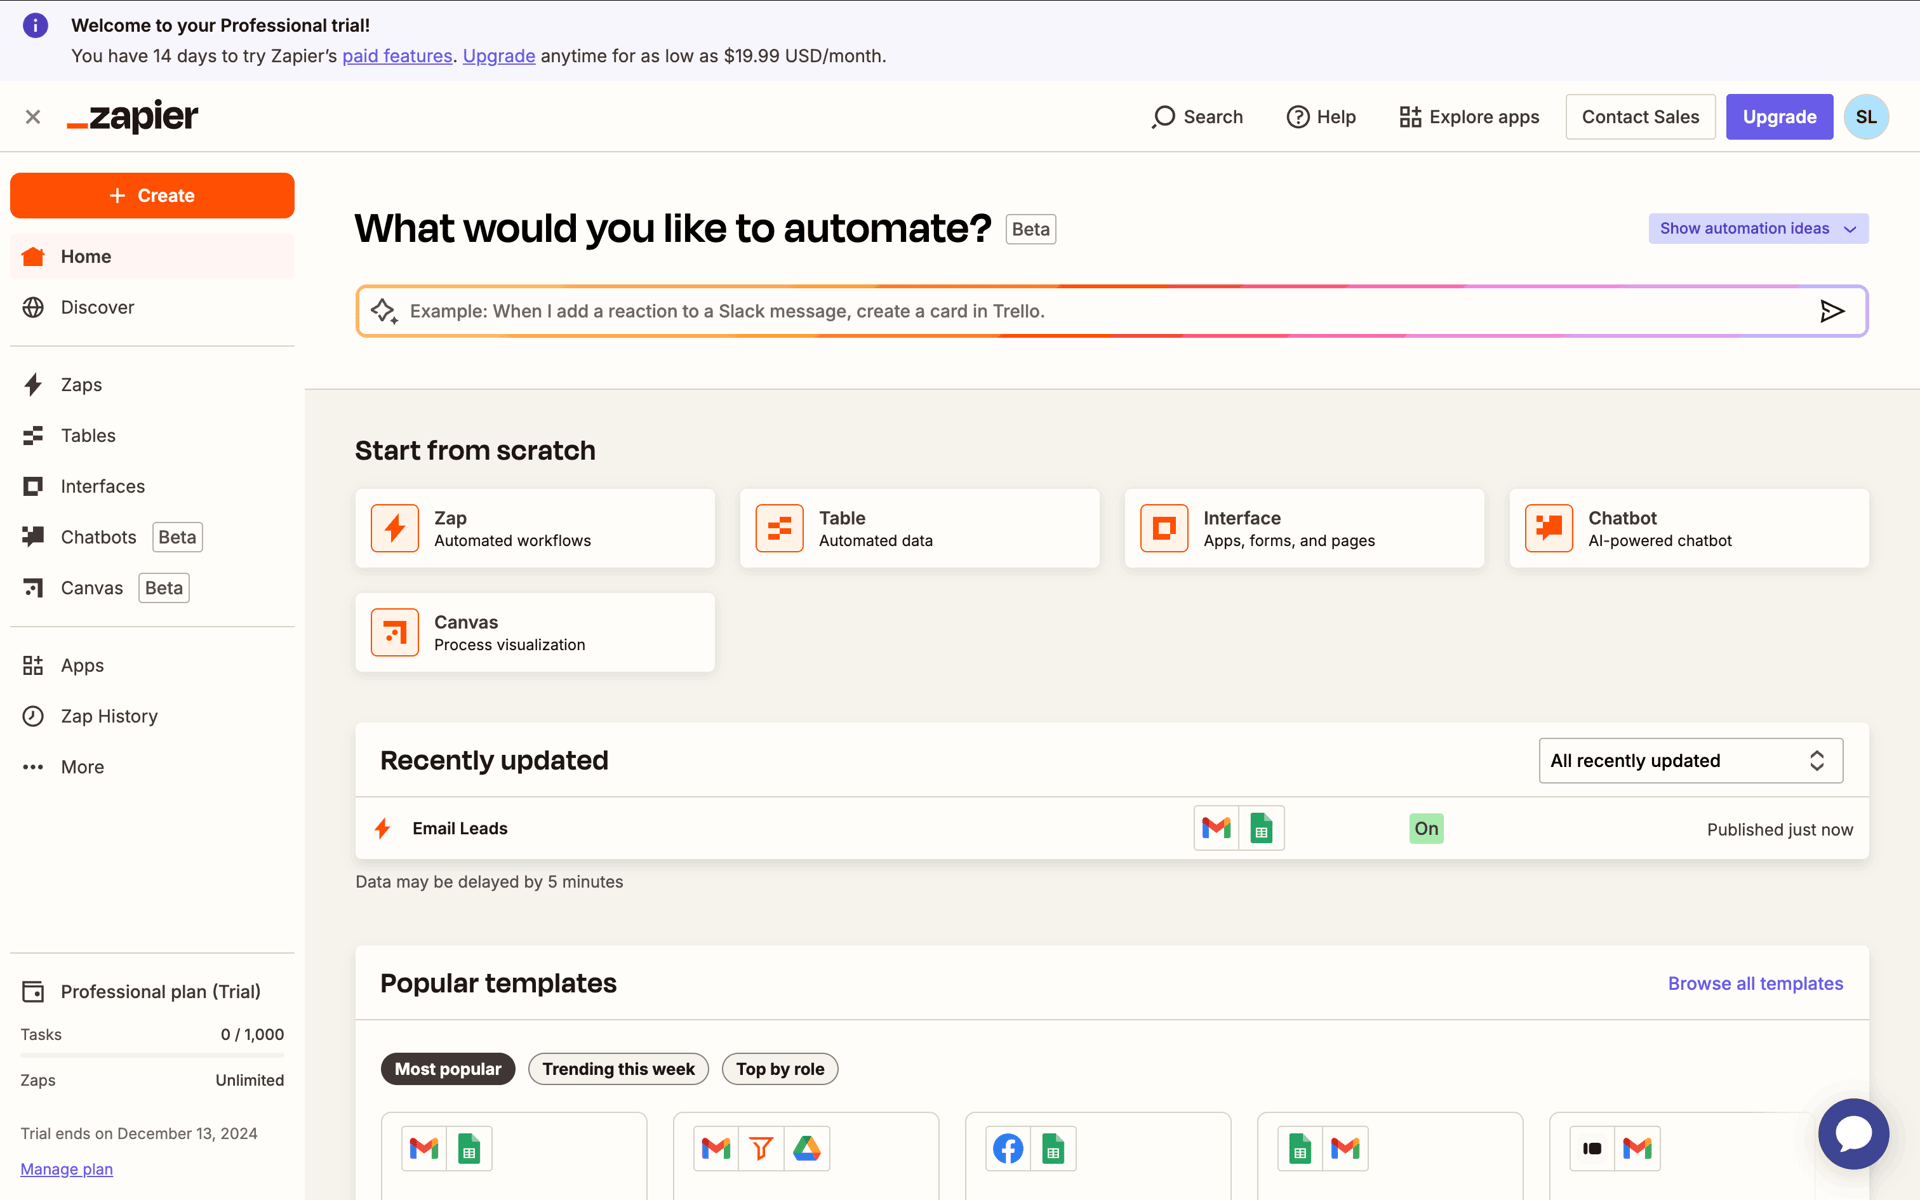Screen dimensions: 1920x1200
Task: Close the sidebar with the X icon
Action: click(33, 117)
